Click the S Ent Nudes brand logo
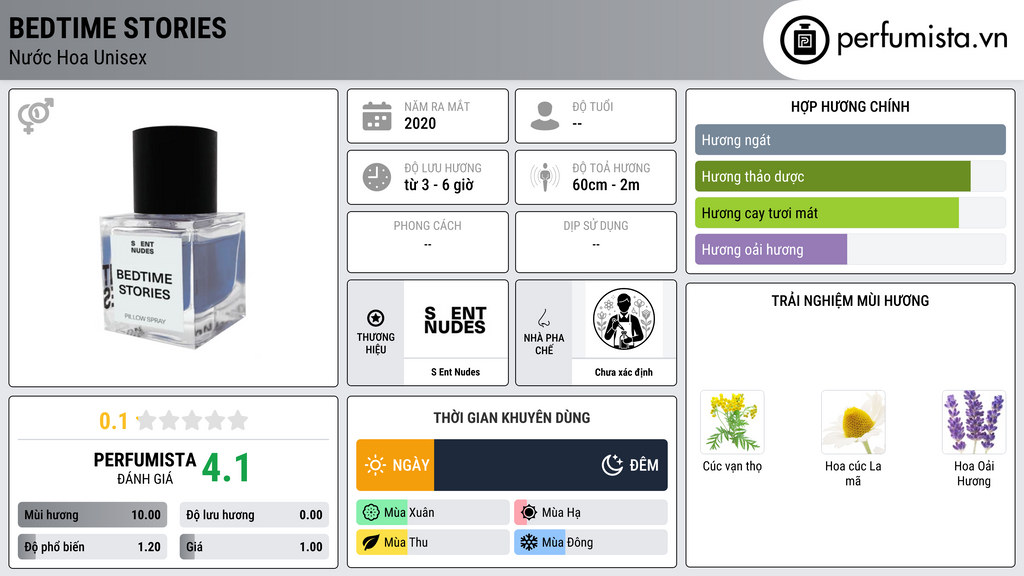 [x=455, y=320]
